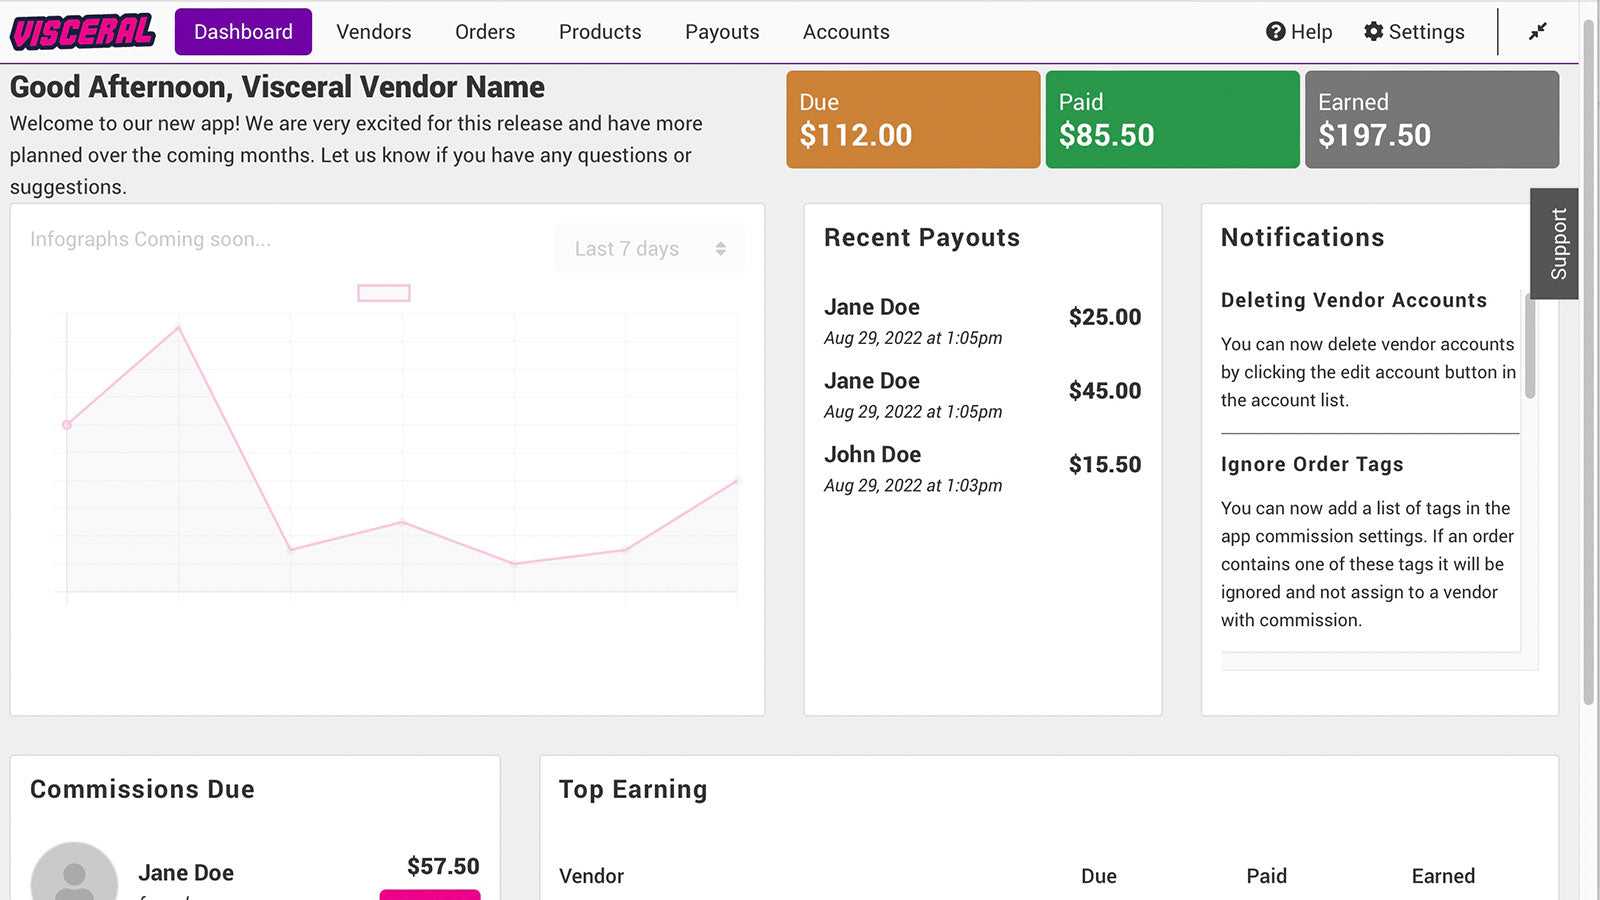This screenshot has height=900, width=1600.
Task: Open Settings from the top bar
Action: pyautogui.click(x=1414, y=32)
